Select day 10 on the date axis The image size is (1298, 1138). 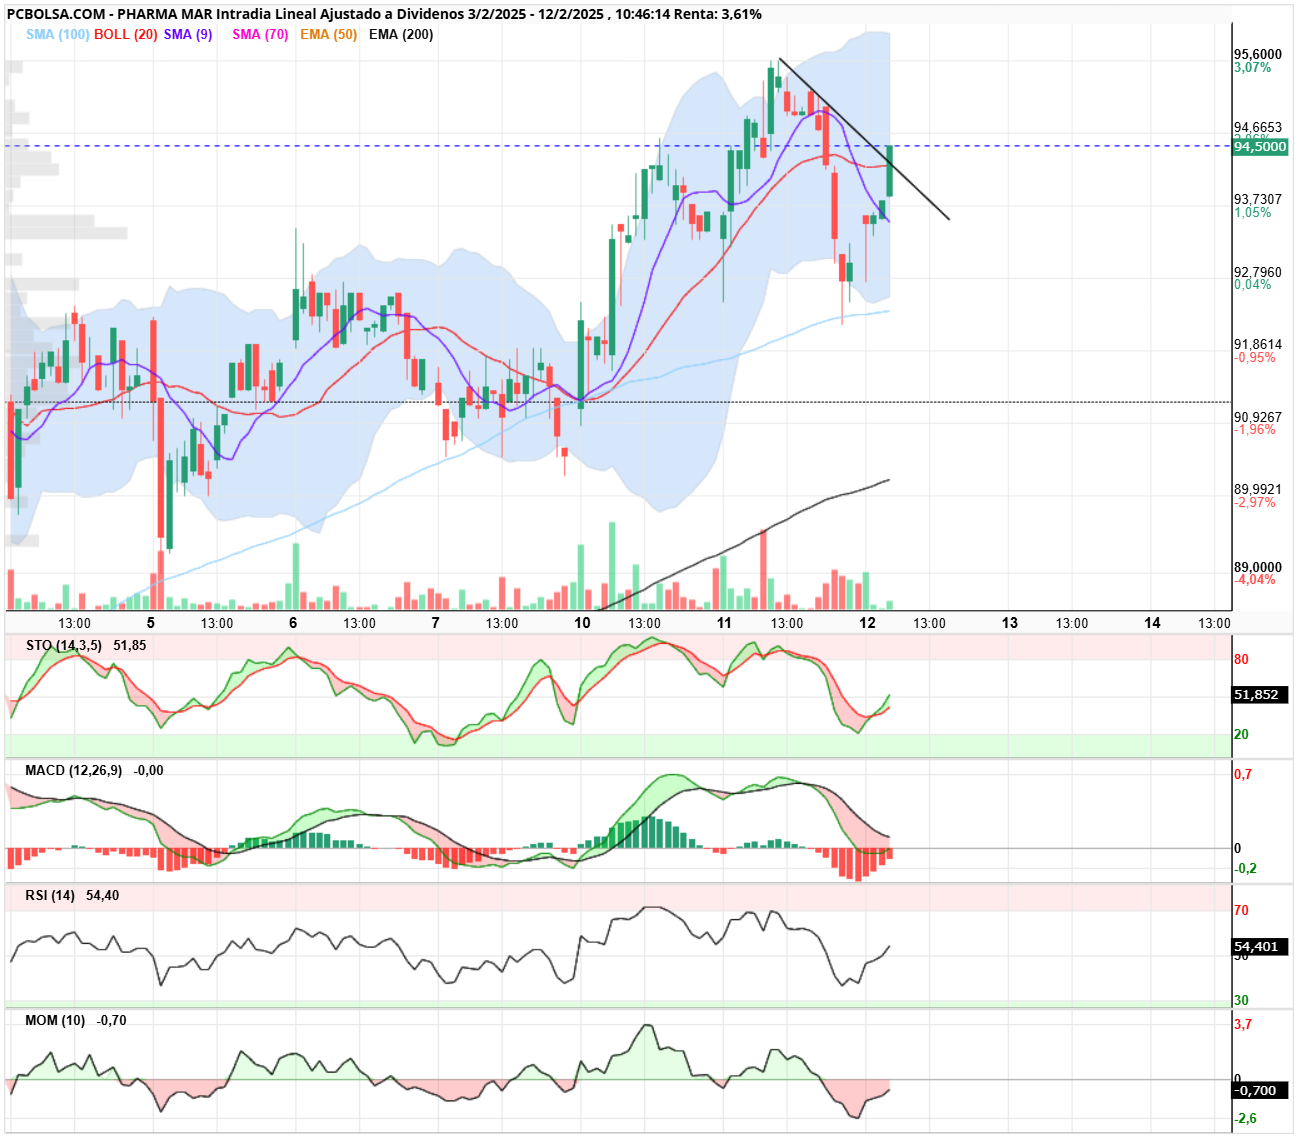(x=582, y=622)
